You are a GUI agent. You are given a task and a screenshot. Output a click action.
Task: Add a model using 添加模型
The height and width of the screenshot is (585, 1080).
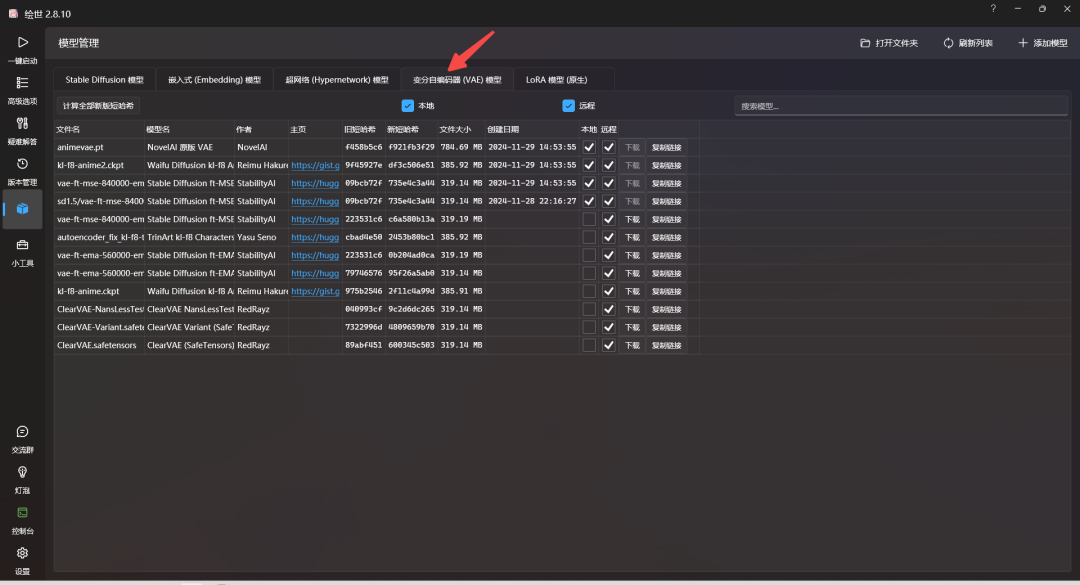pyautogui.click(x=1040, y=43)
